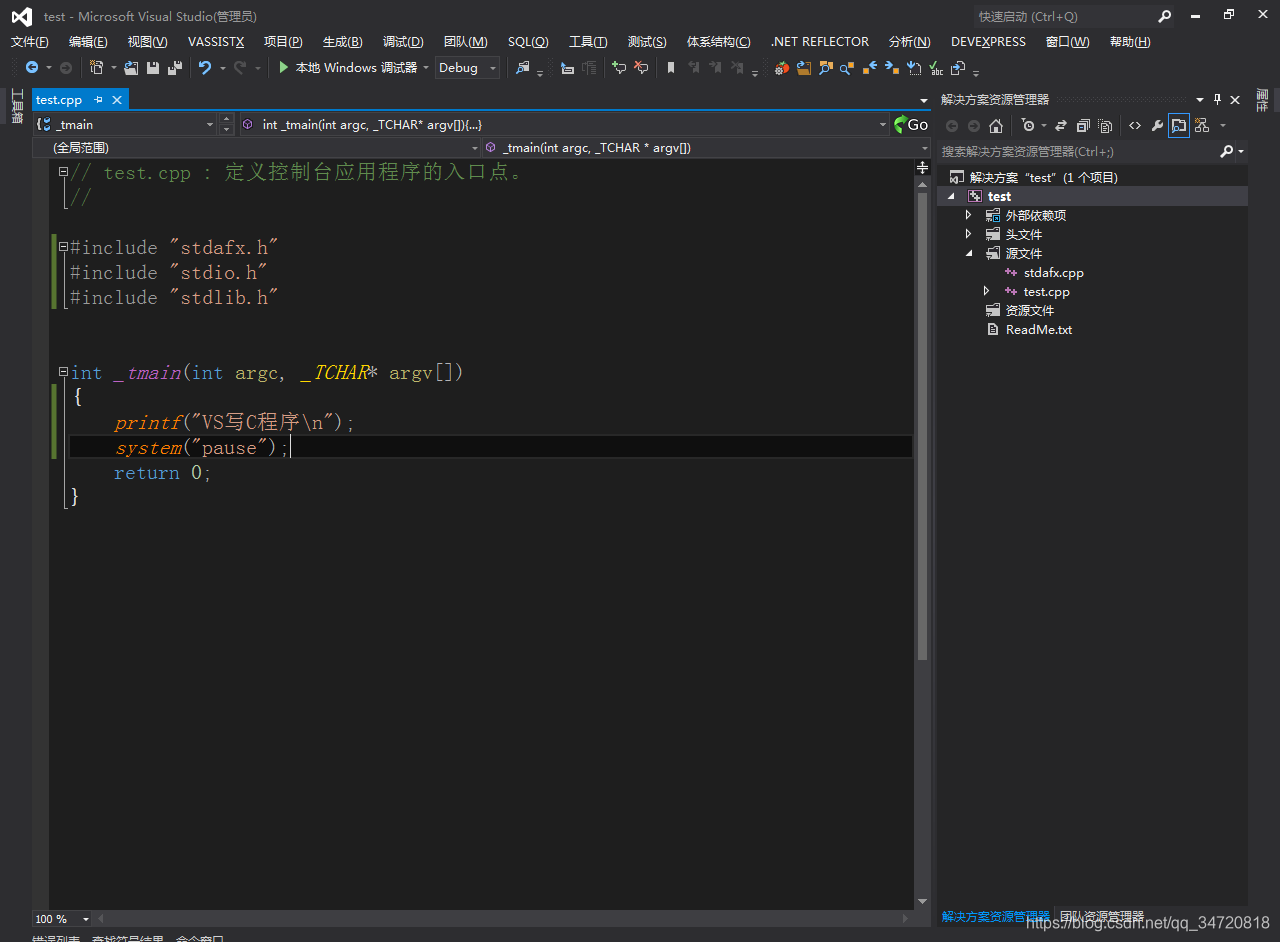Click the Visual Assist tomato options icon

tap(782, 68)
